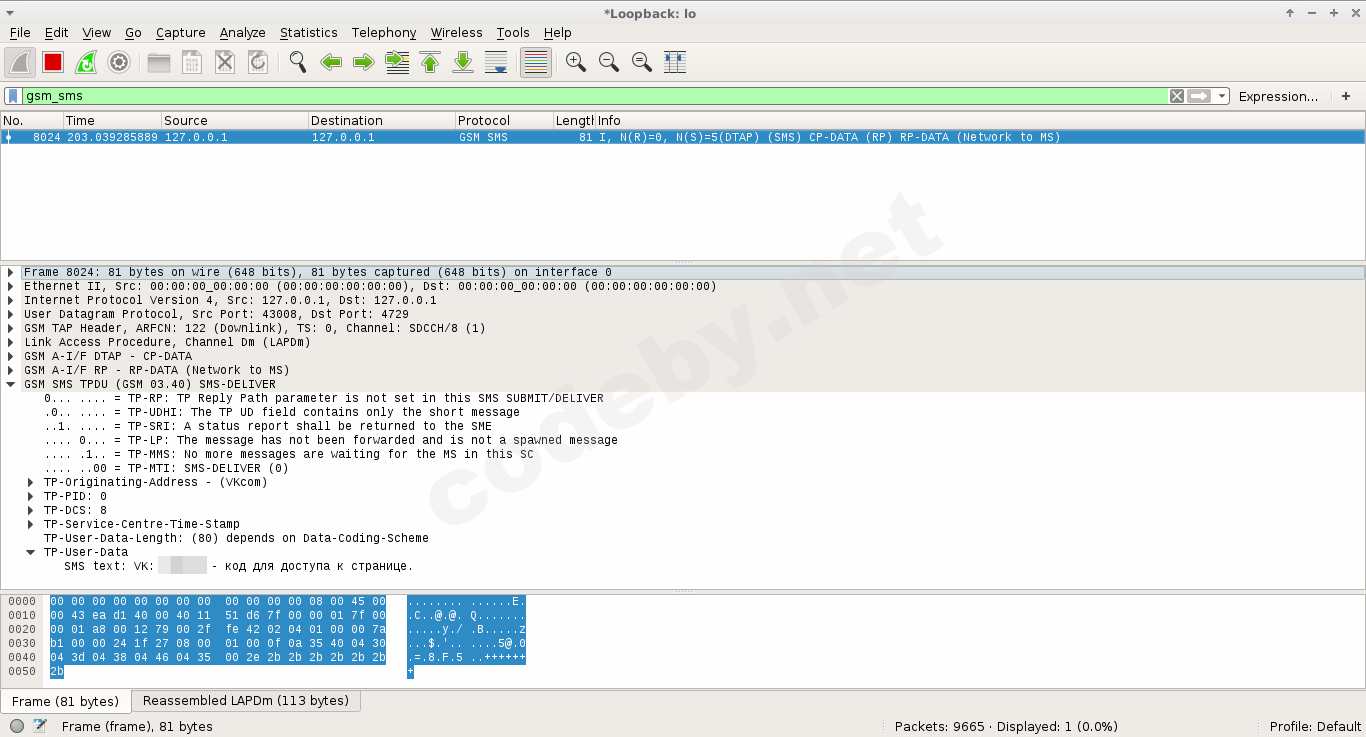
Task: Switch to Reassembled LAPDm tab
Action: (x=246, y=701)
